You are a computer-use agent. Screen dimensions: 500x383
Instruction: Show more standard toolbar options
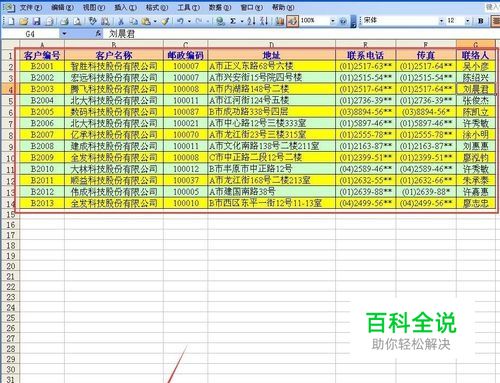pos(353,22)
